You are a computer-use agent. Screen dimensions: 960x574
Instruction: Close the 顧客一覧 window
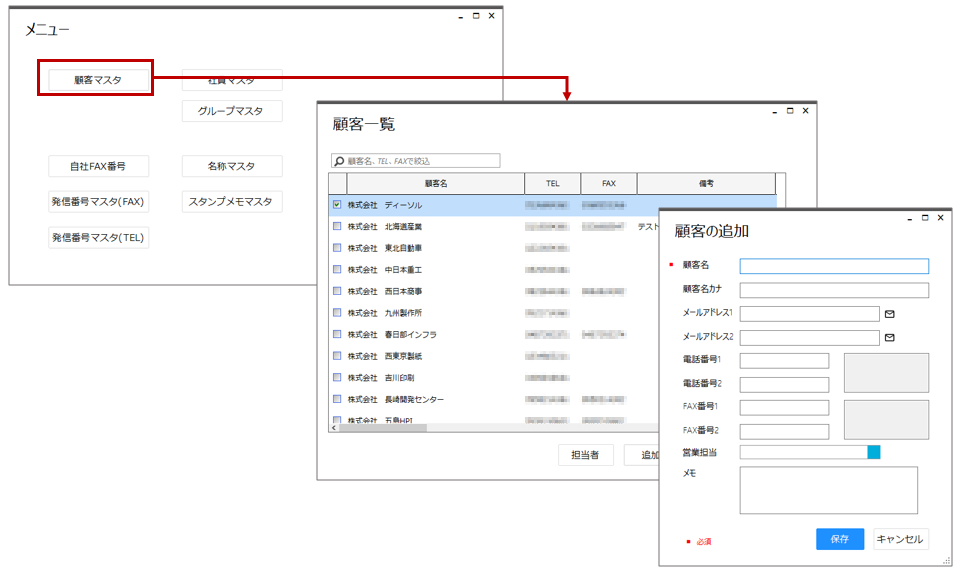[x=805, y=111]
